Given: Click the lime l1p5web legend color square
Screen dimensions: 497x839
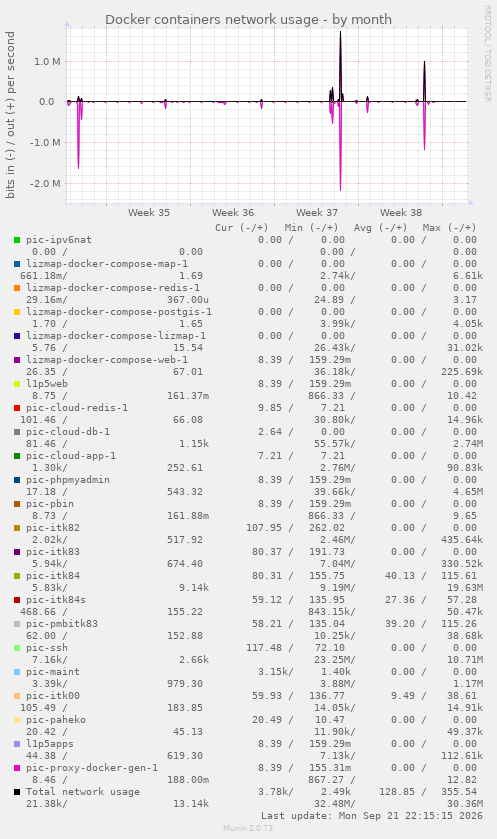Looking at the screenshot, I should click(17, 384).
